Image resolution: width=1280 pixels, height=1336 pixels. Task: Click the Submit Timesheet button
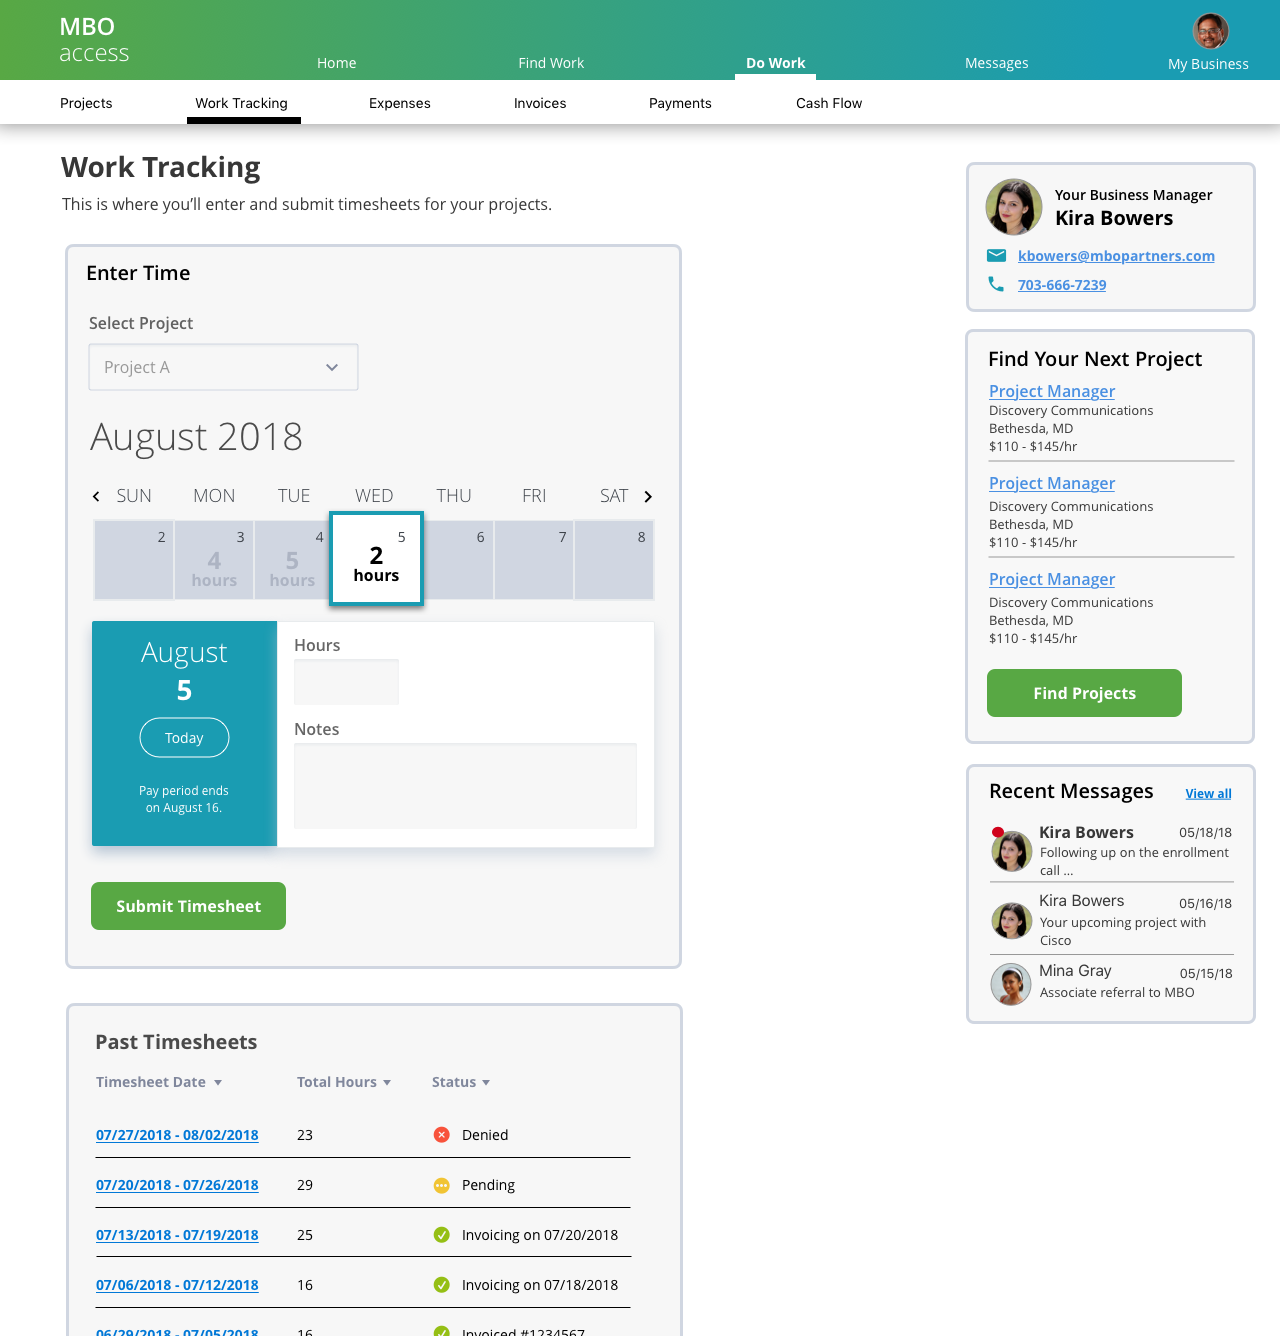[188, 906]
